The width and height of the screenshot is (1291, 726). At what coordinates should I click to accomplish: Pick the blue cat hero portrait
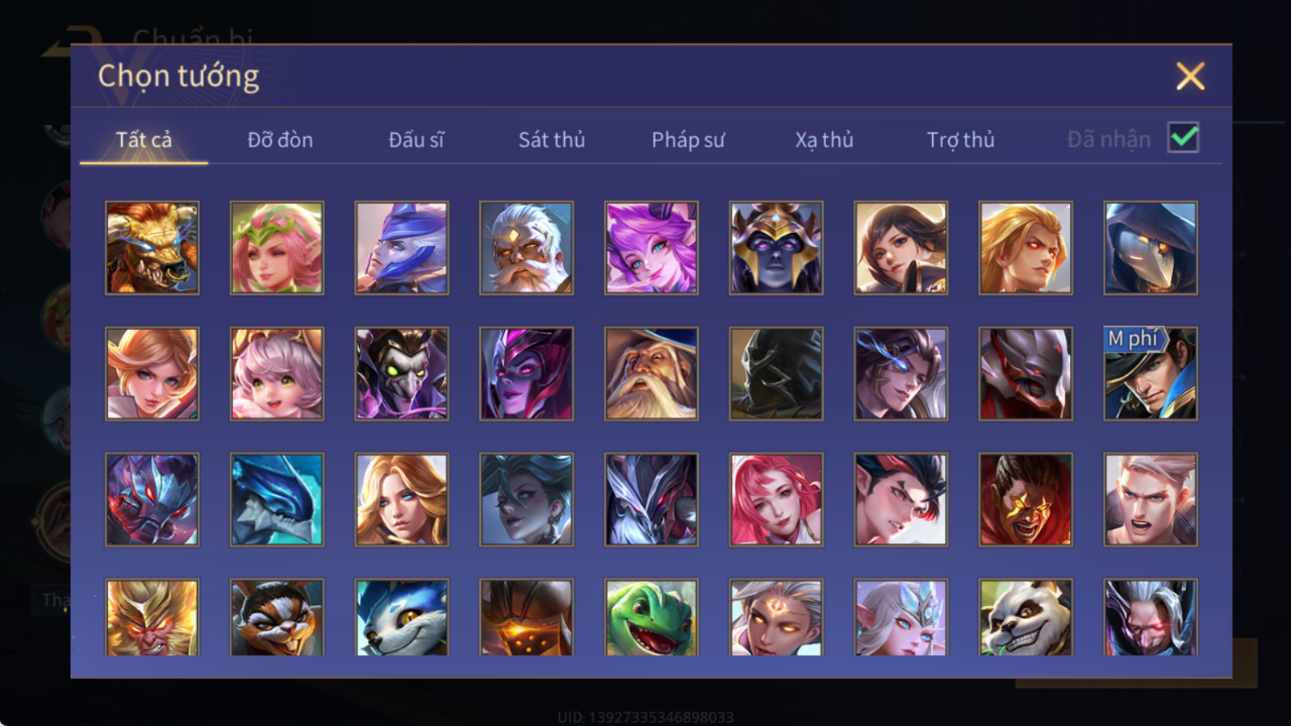(x=401, y=617)
